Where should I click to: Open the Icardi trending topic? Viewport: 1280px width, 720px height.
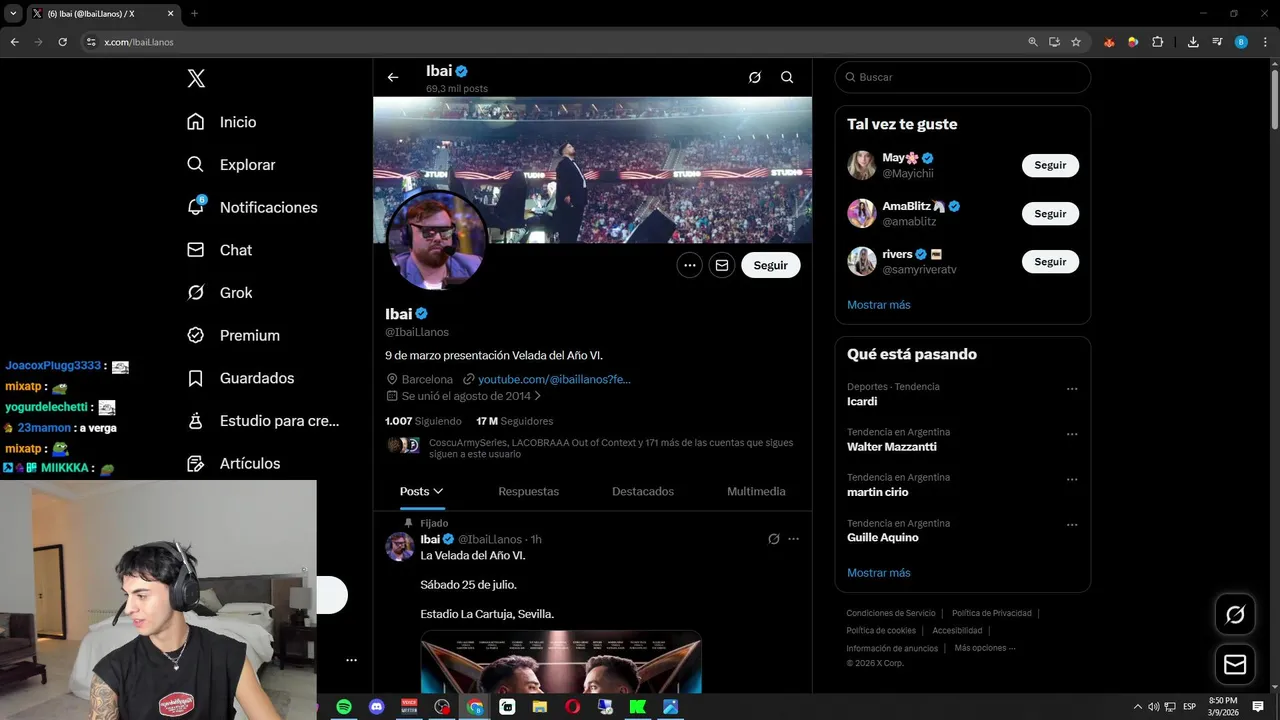tap(862, 401)
